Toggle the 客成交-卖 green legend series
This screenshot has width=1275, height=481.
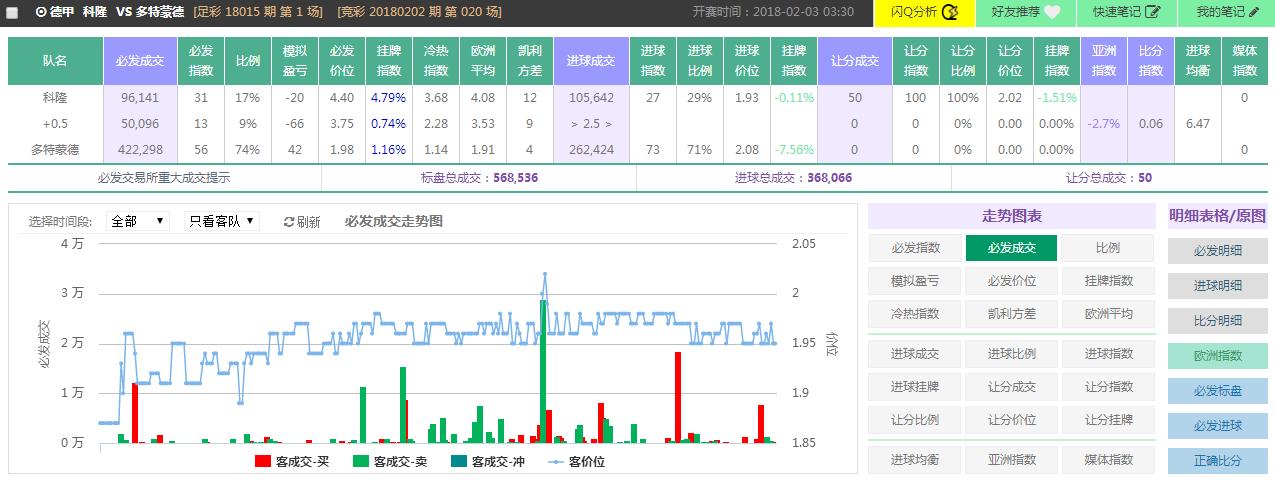[x=391, y=461]
